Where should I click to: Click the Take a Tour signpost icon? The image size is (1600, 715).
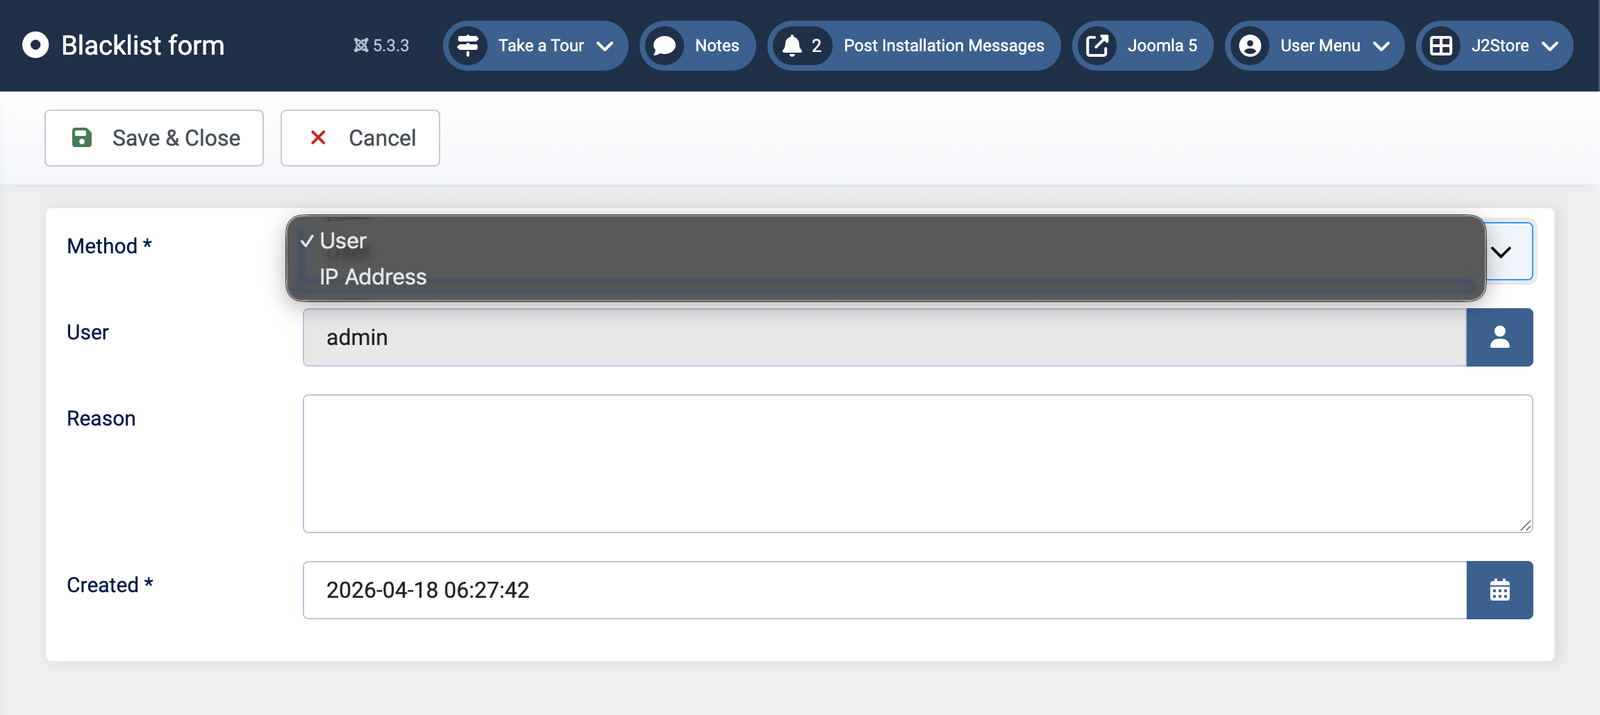pyautogui.click(x=467, y=46)
